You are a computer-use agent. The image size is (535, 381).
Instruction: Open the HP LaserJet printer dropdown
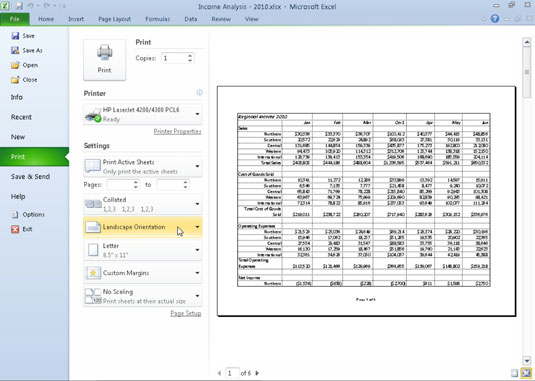click(x=143, y=114)
